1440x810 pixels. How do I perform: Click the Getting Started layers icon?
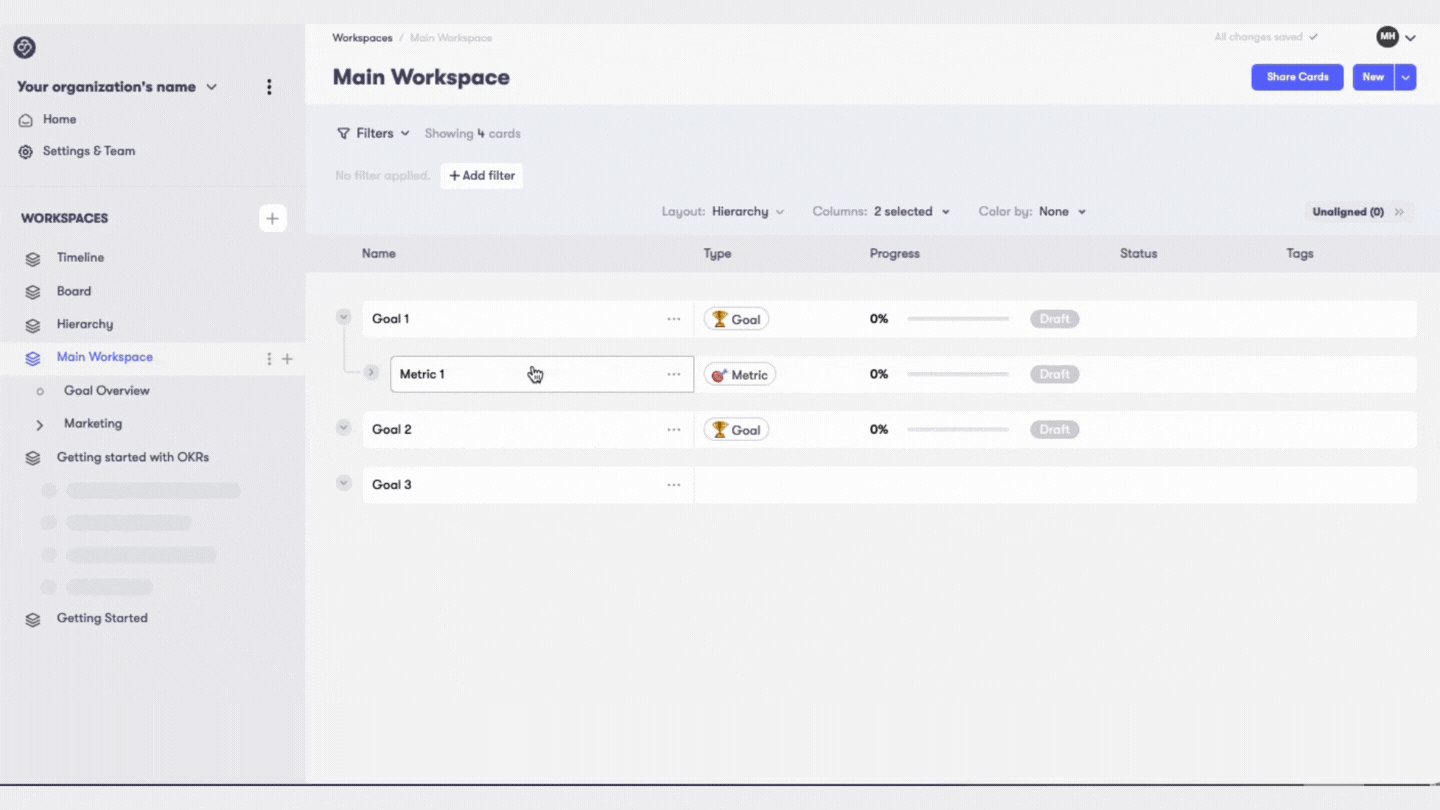[x=33, y=619]
